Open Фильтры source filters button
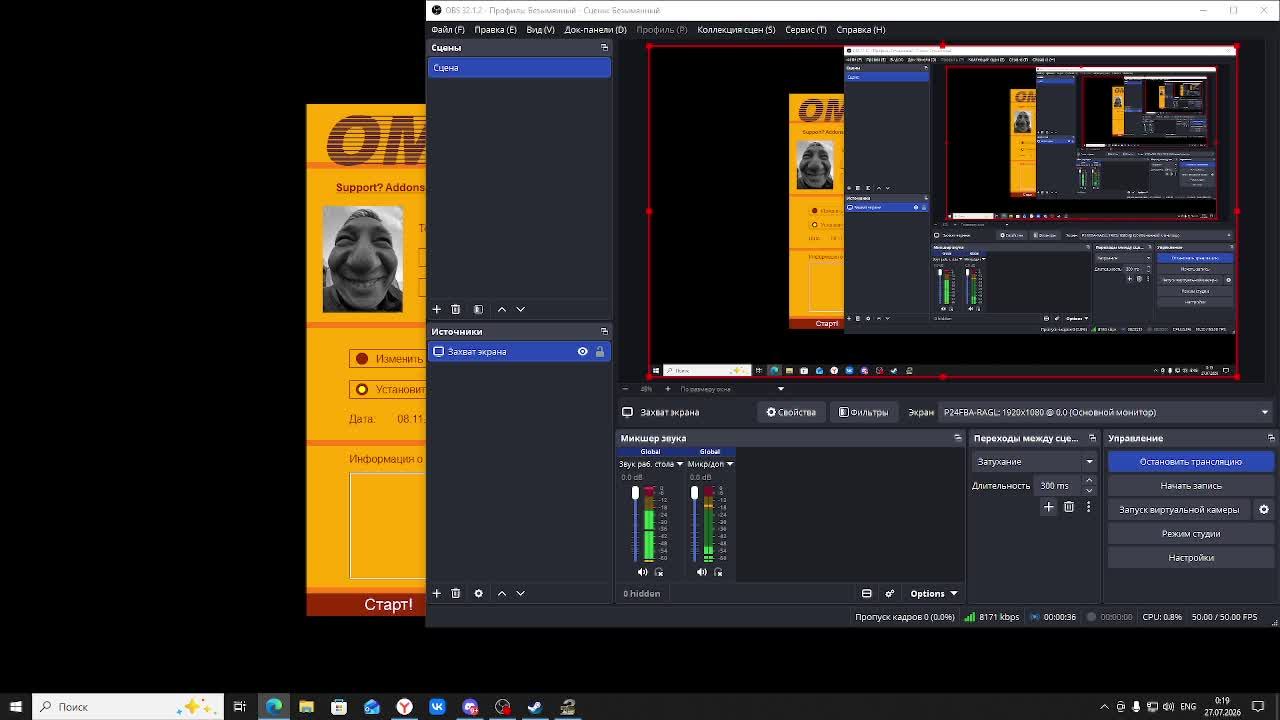The width and height of the screenshot is (1280, 720). tap(863, 412)
